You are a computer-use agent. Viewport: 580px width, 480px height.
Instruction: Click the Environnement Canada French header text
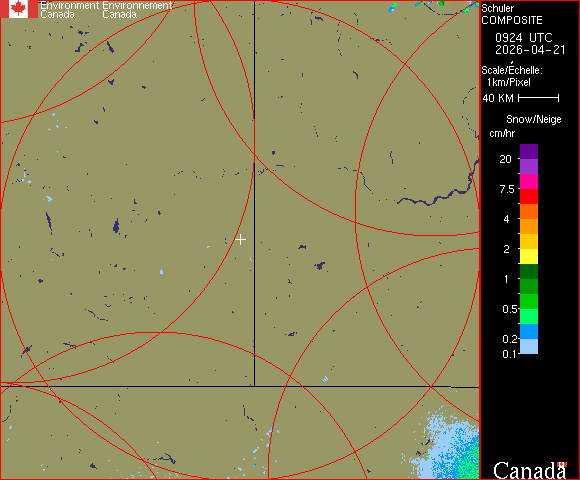[x=137, y=10]
